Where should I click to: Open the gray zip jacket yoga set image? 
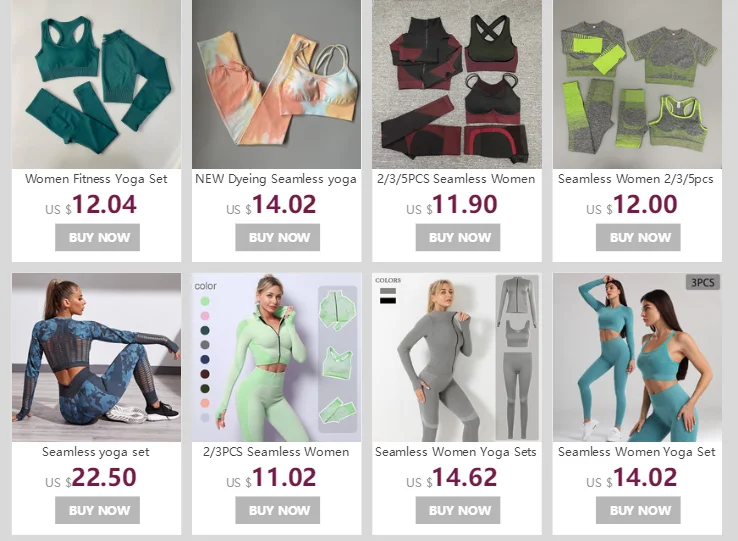click(x=457, y=357)
